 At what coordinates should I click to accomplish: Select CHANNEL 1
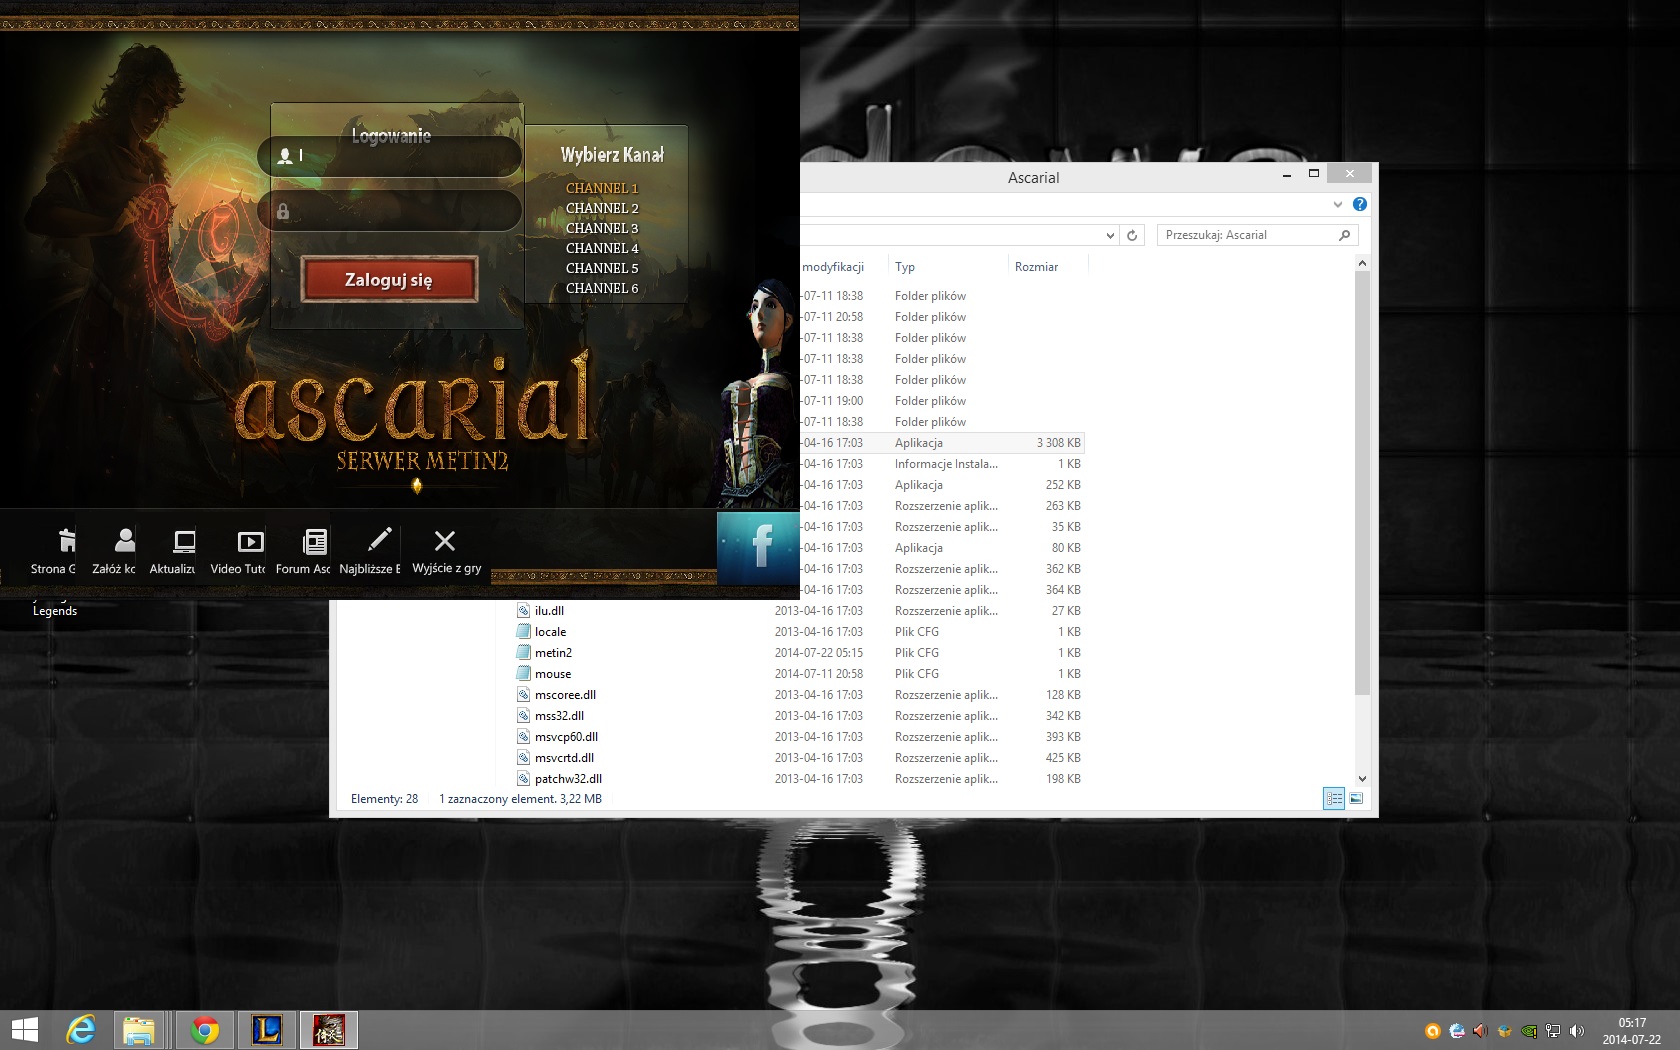pyautogui.click(x=601, y=188)
